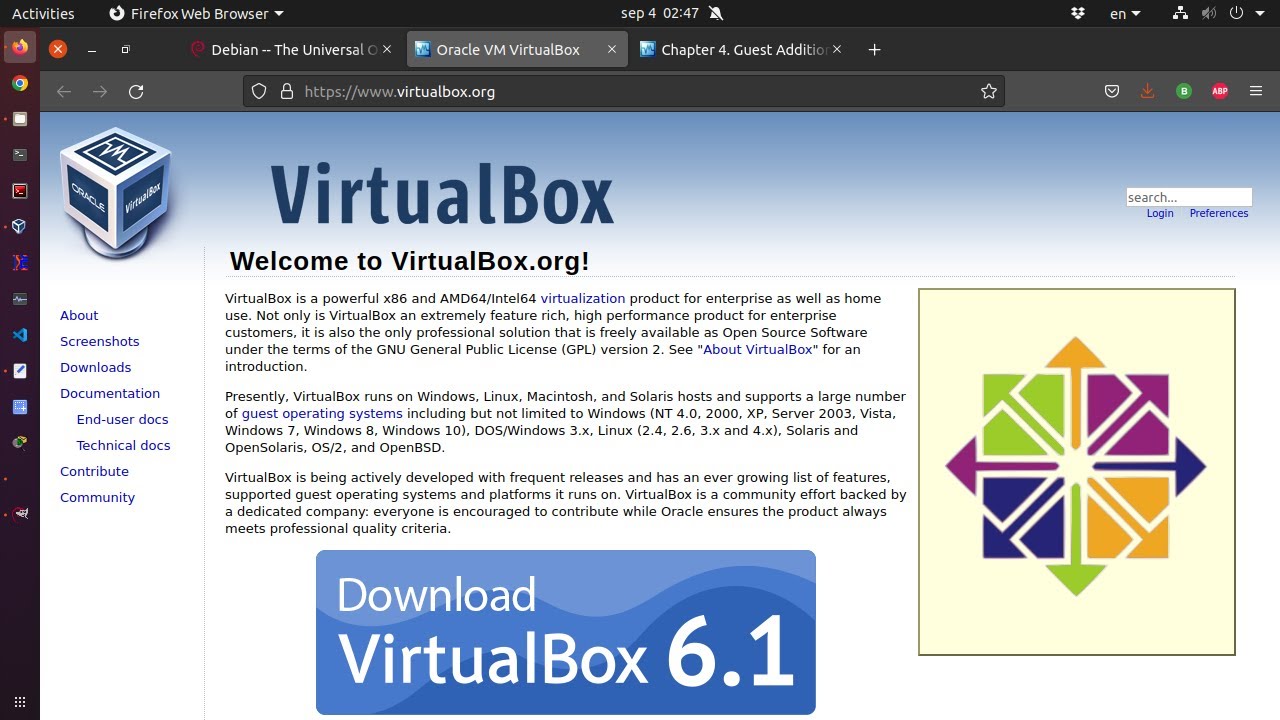This screenshot has width=1280, height=720.
Task: Open the Preferences link
Action: (1219, 213)
